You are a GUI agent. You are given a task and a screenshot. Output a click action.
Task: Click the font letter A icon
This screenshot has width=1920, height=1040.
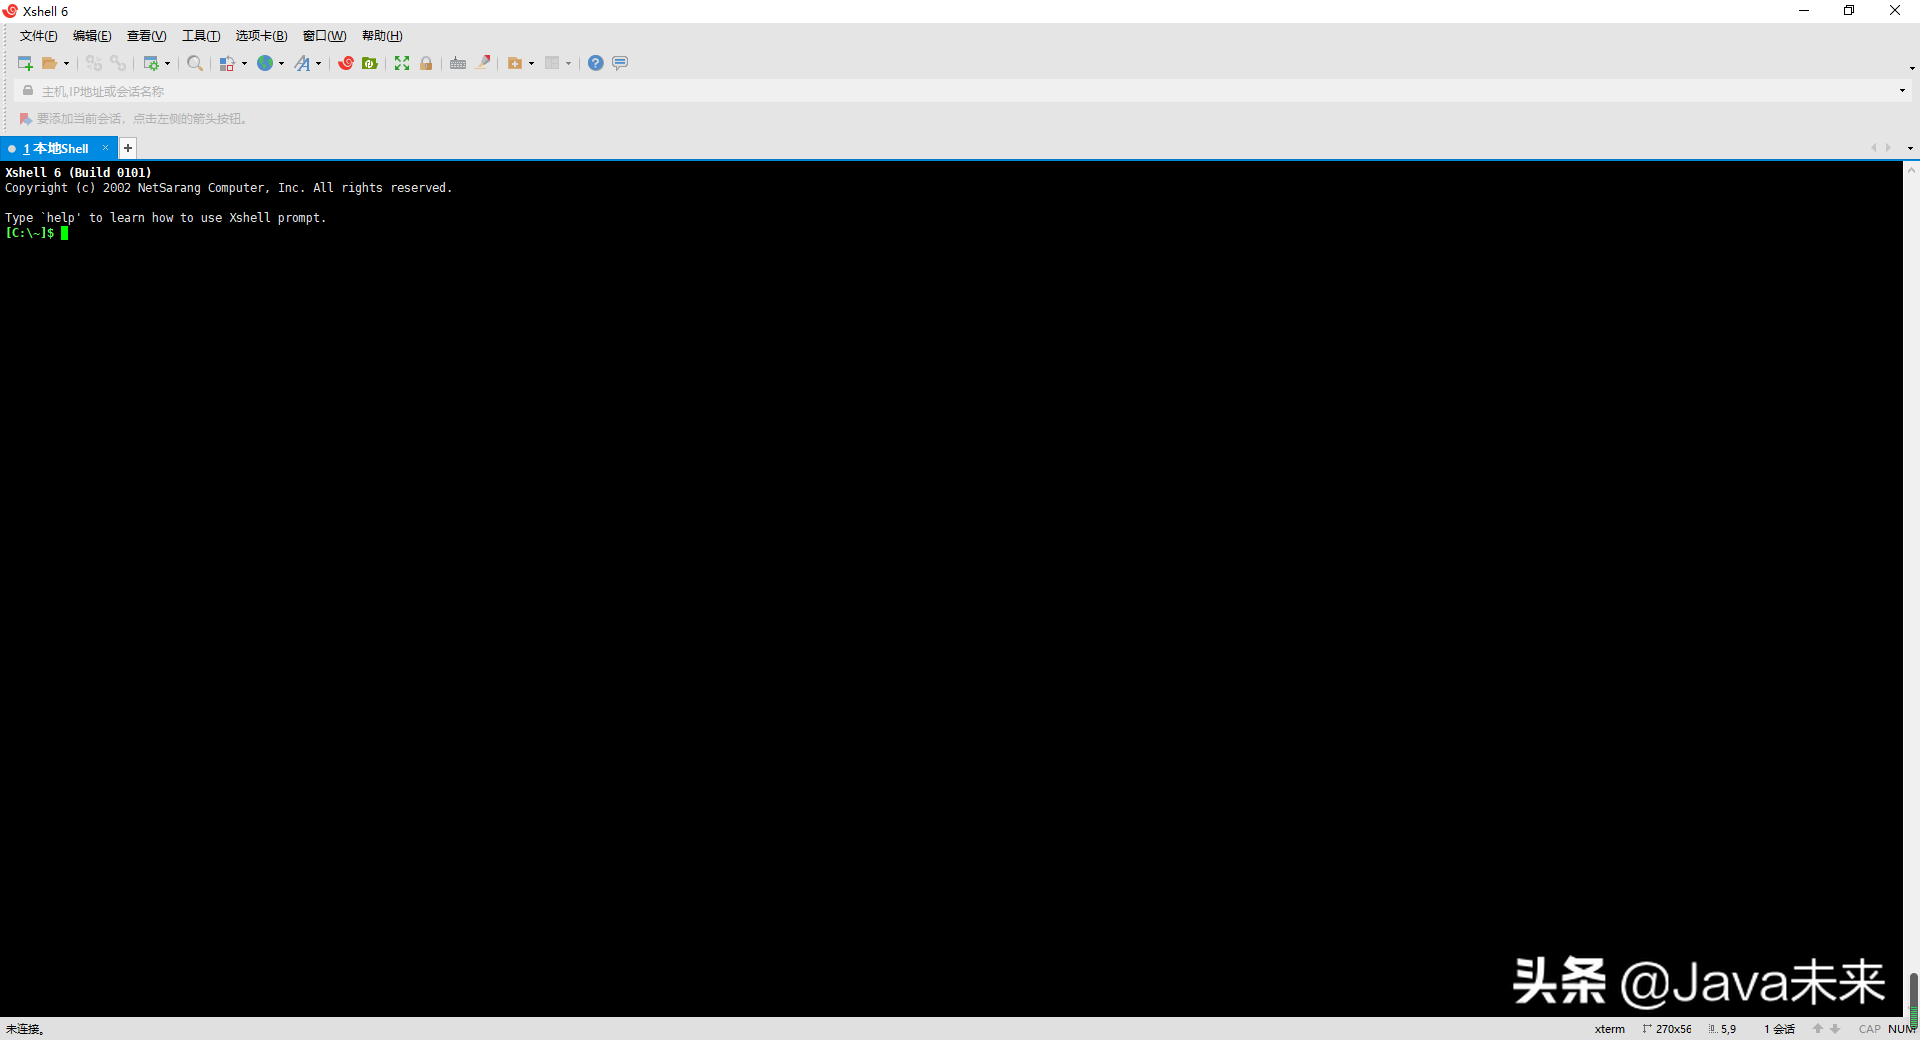[x=302, y=63]
